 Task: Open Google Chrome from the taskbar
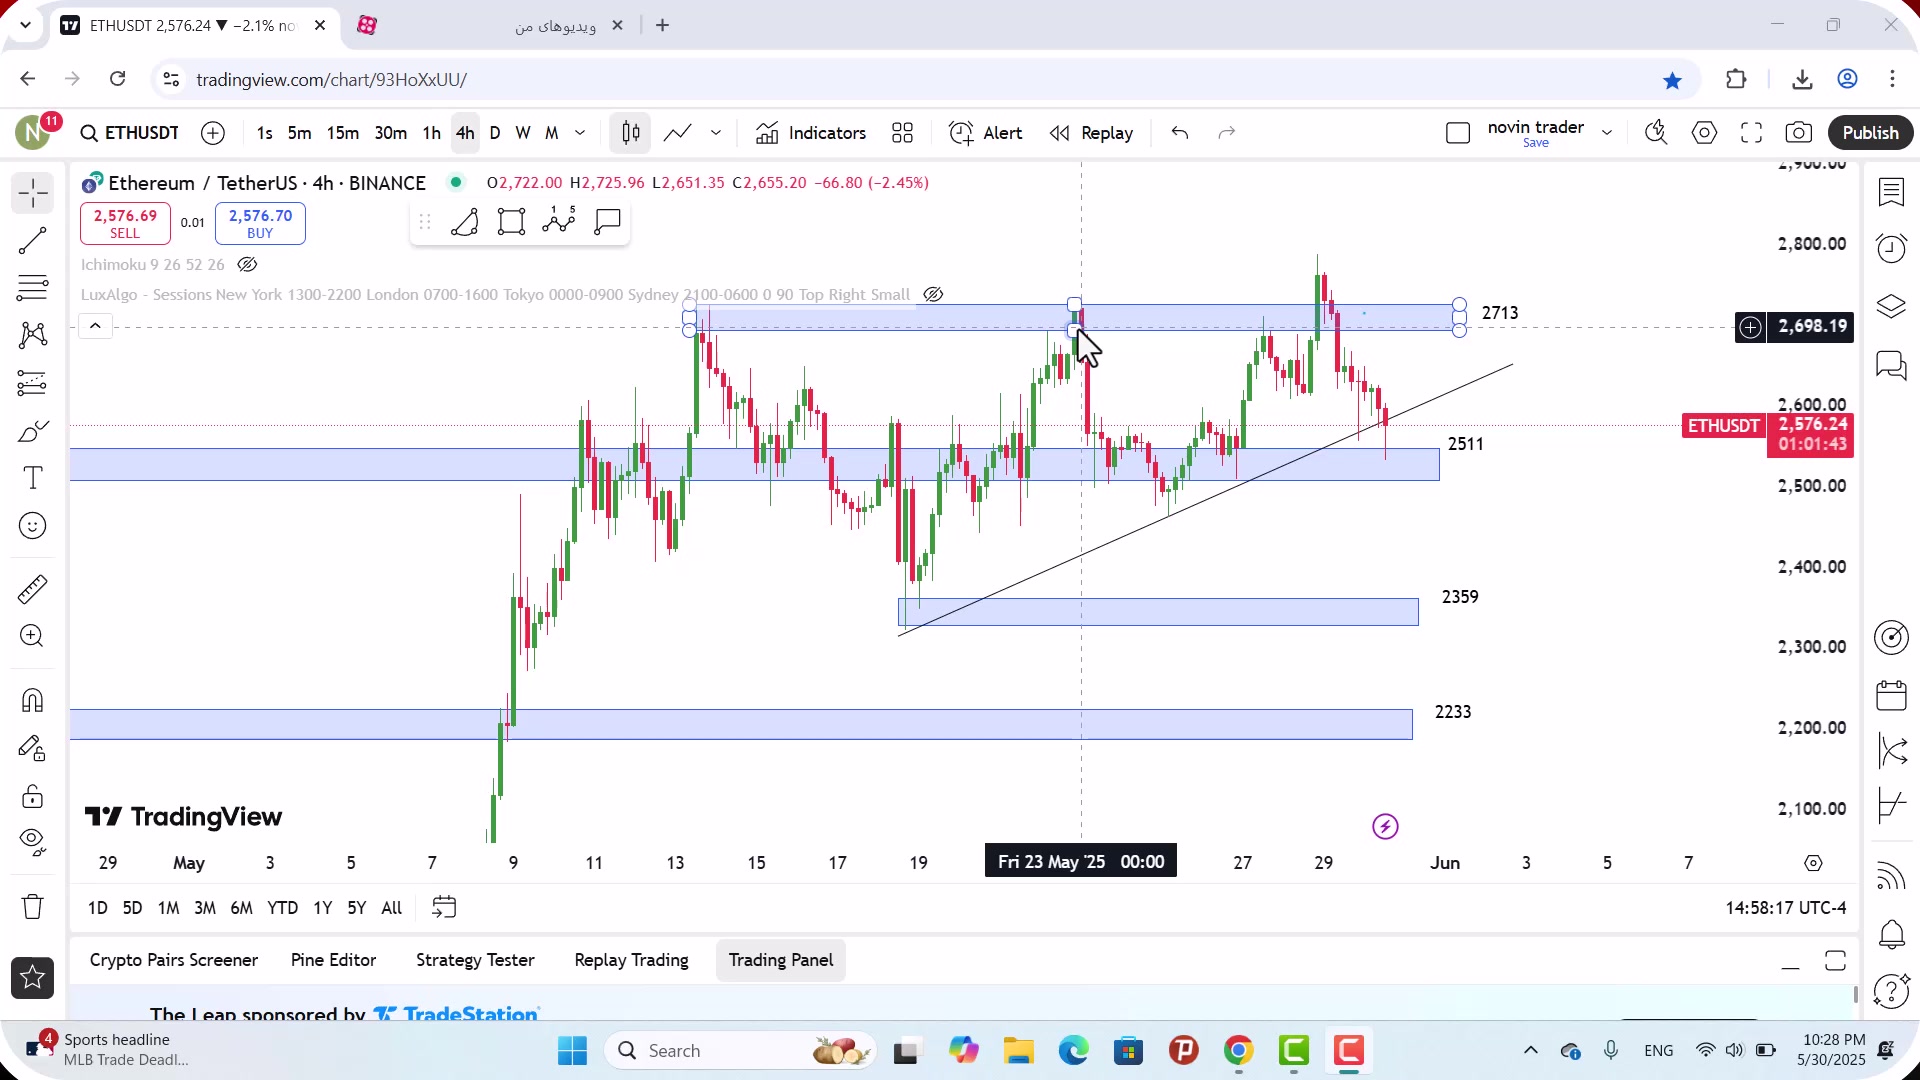coord(1238,1051)
